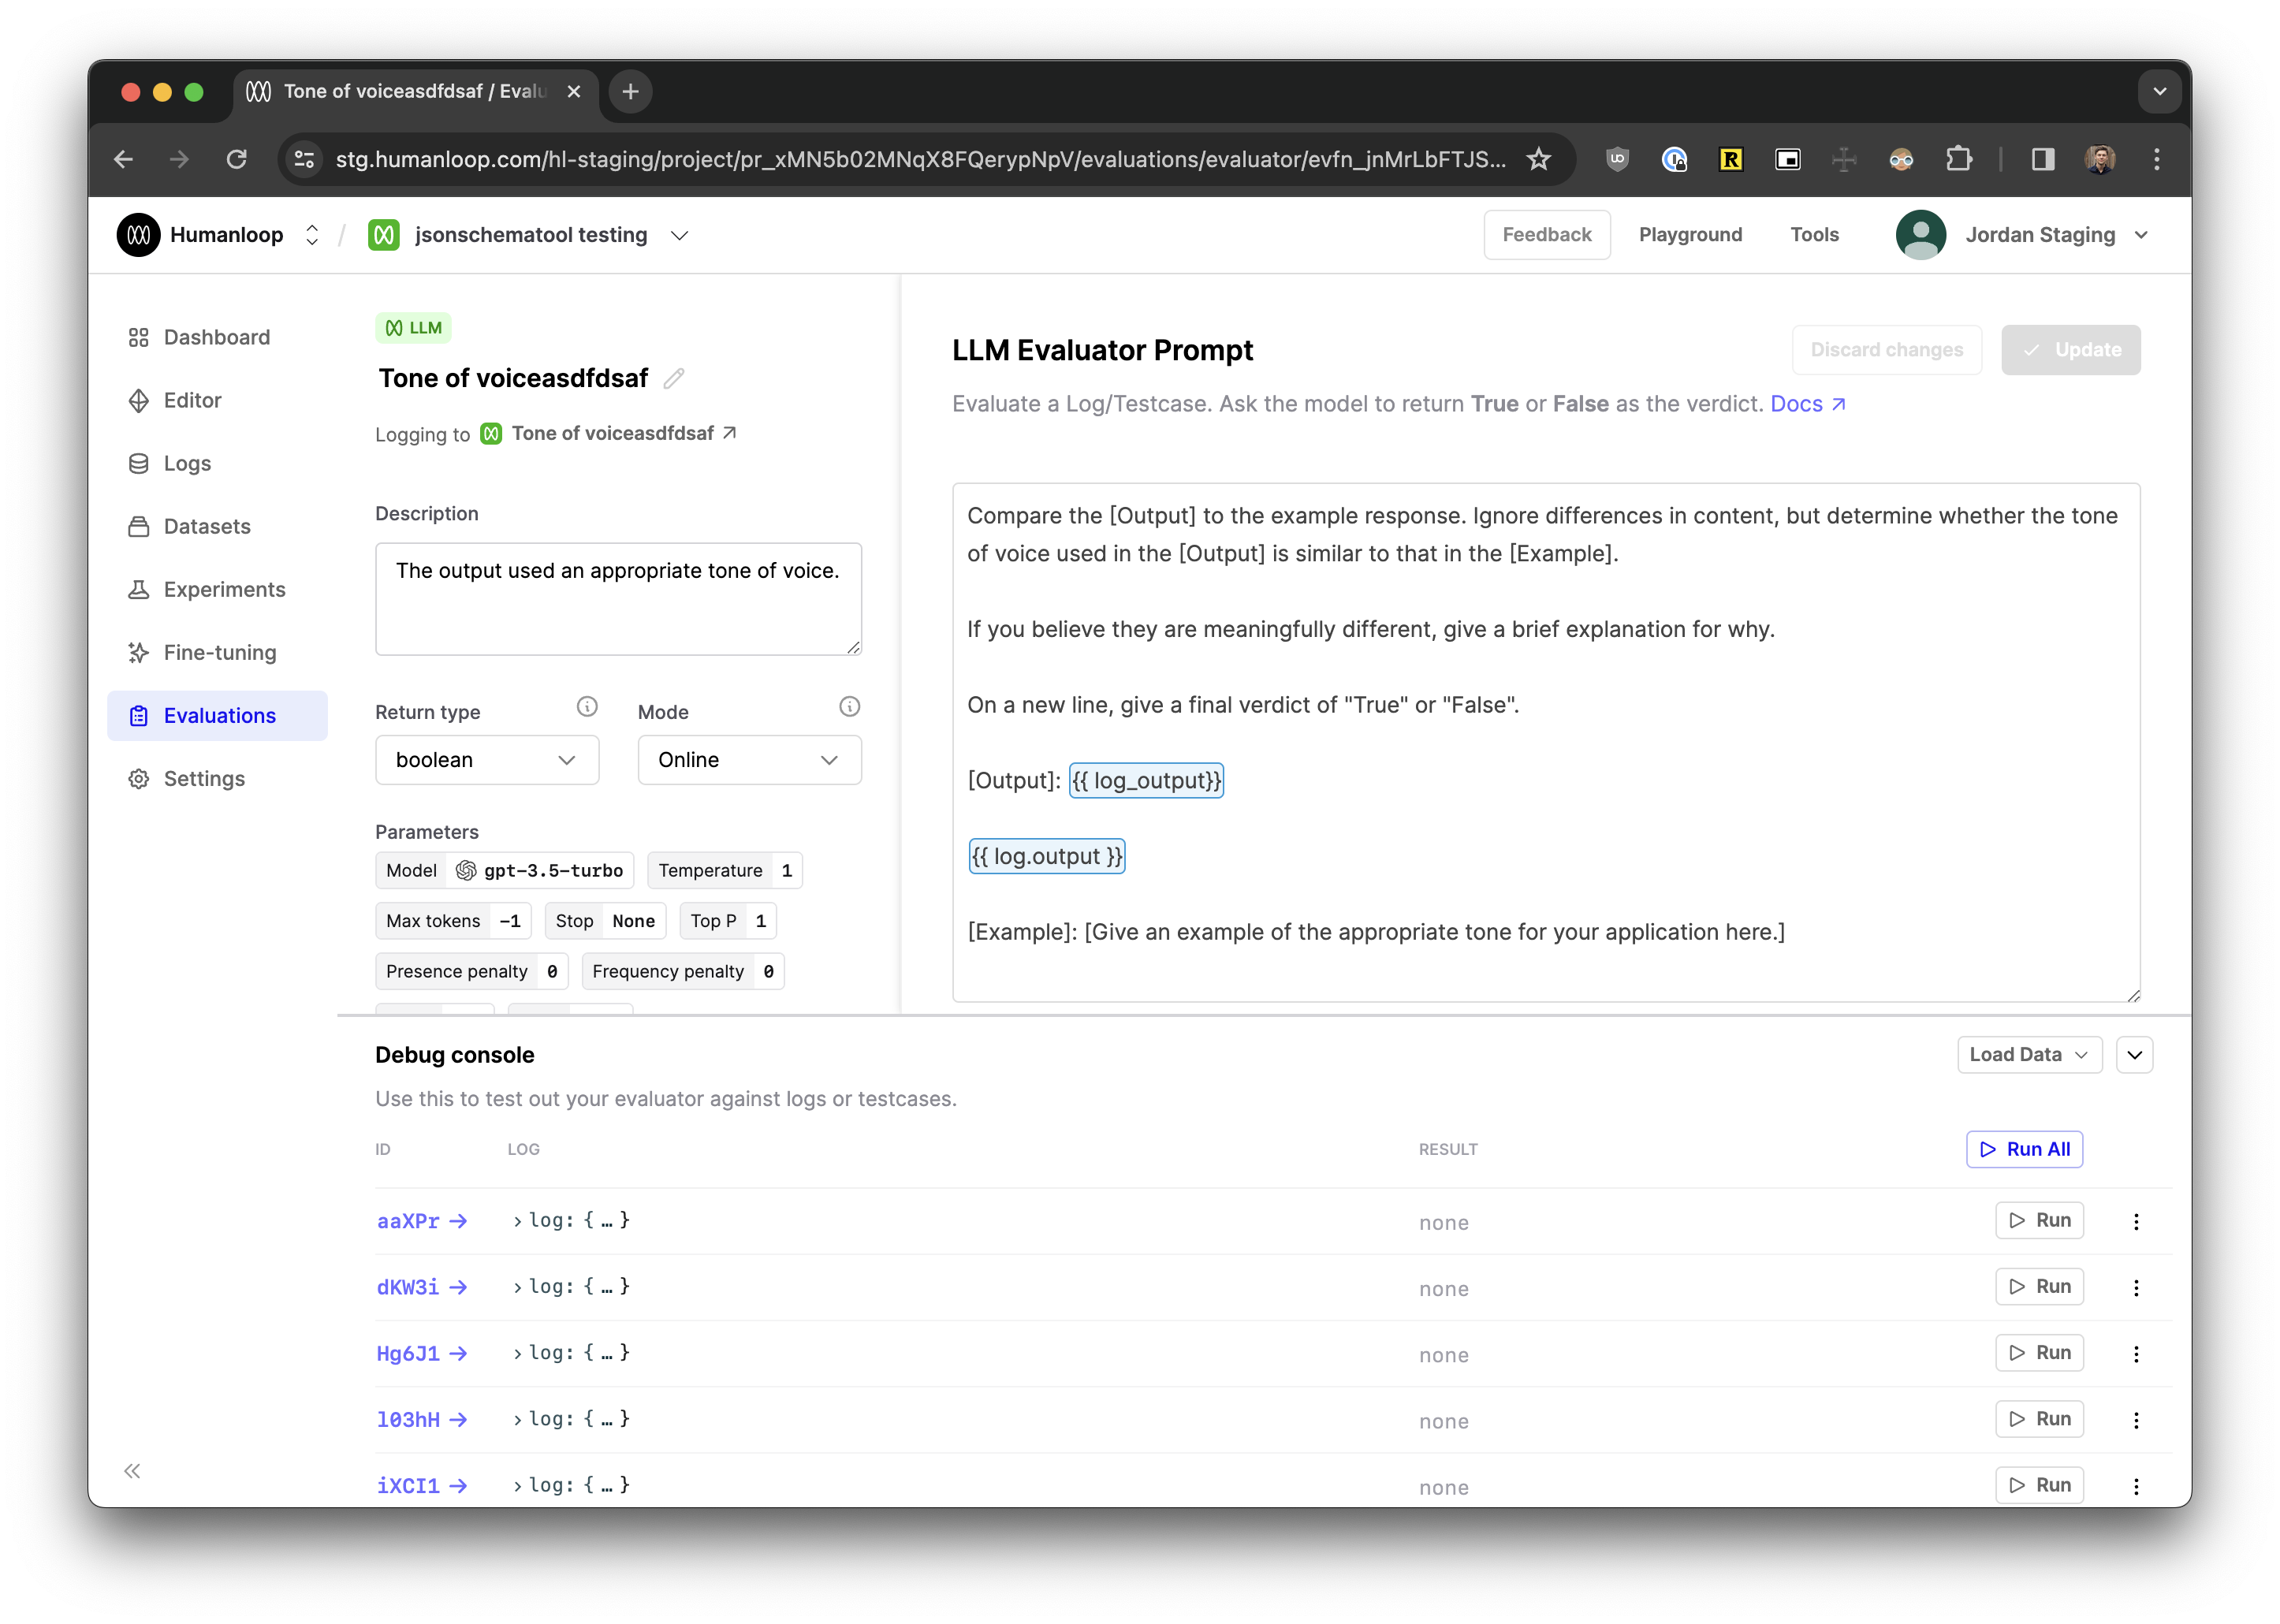Open Editor in sidebar
Image resolution: width=2280 pixels, height=1624 pixels.
[217, 400]
